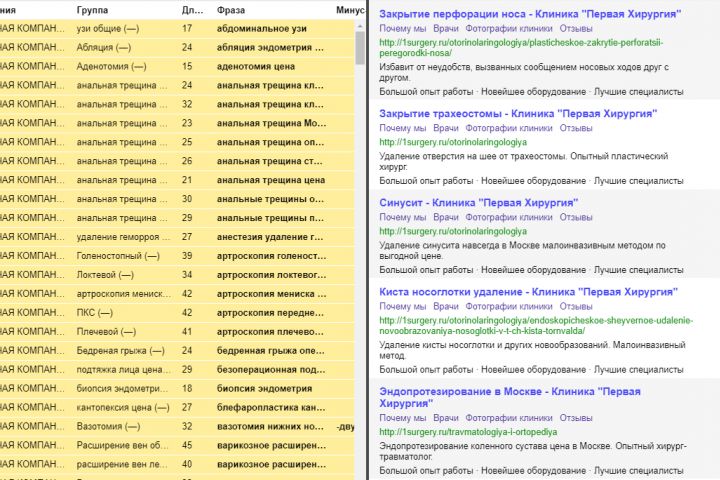Click Фотографии клиники under Синусит ad

(x=509, y=217)
